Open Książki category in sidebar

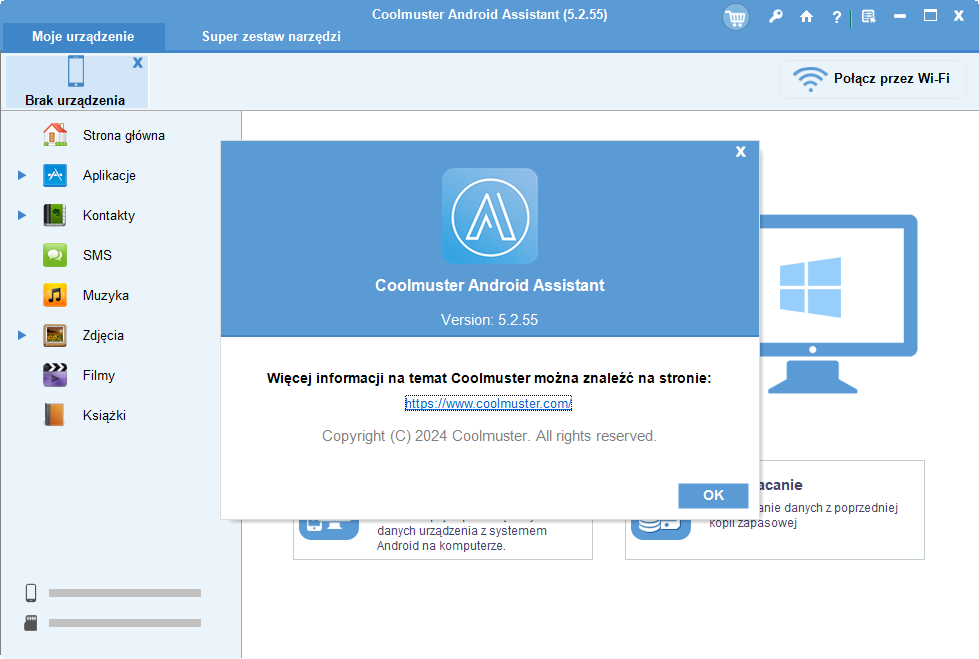coord(104,415)
